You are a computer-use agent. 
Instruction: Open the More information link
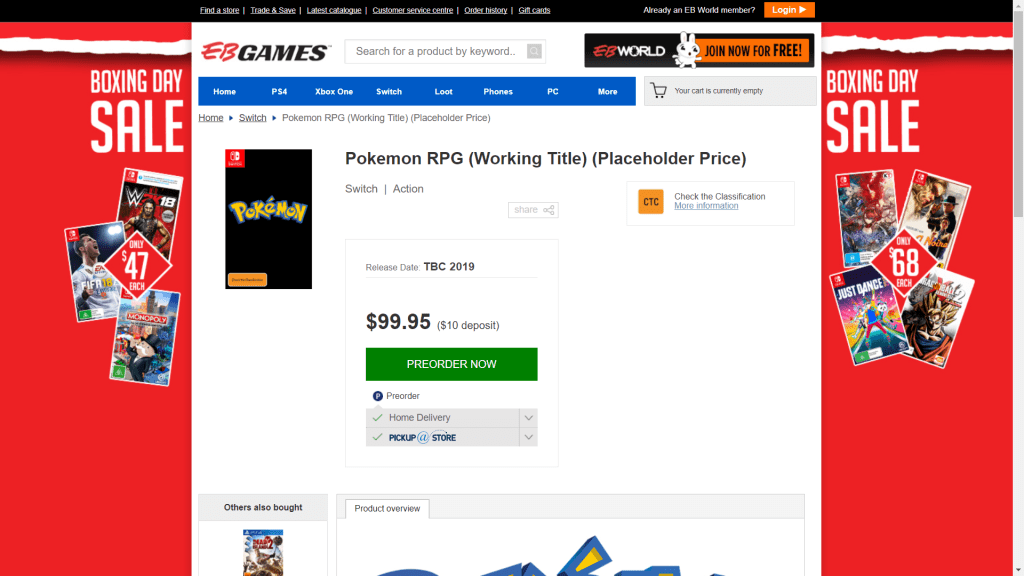click(706, 206)
